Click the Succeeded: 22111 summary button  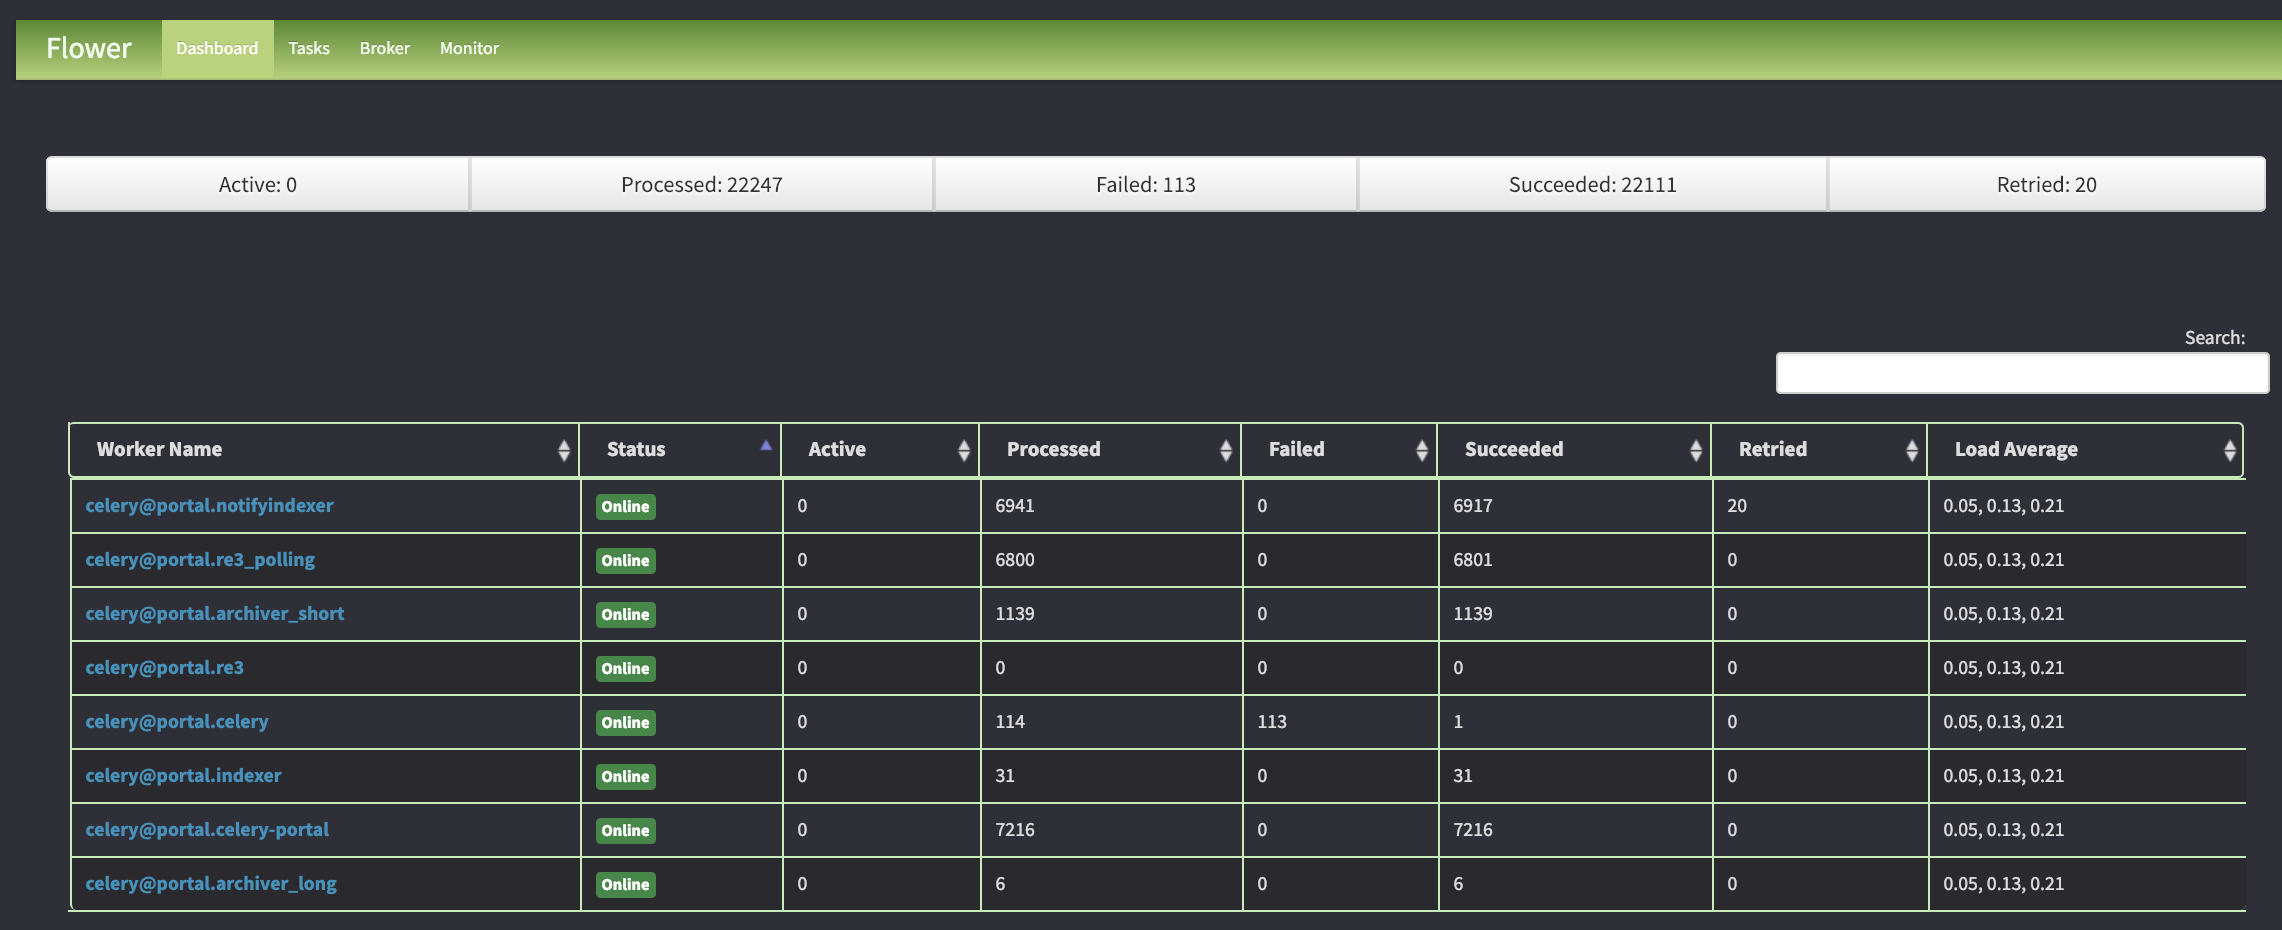pos(1593,184)
